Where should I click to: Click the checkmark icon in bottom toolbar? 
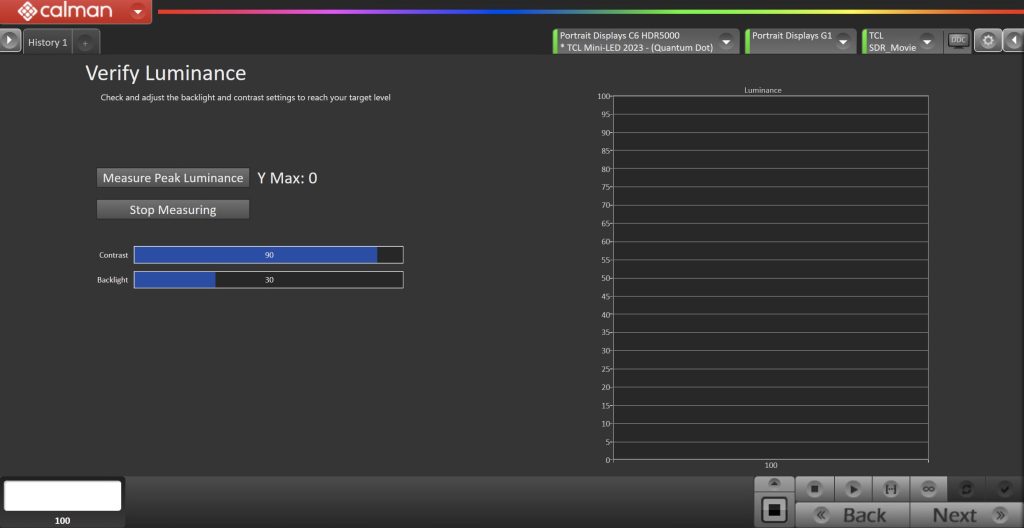click(1005, 489)
